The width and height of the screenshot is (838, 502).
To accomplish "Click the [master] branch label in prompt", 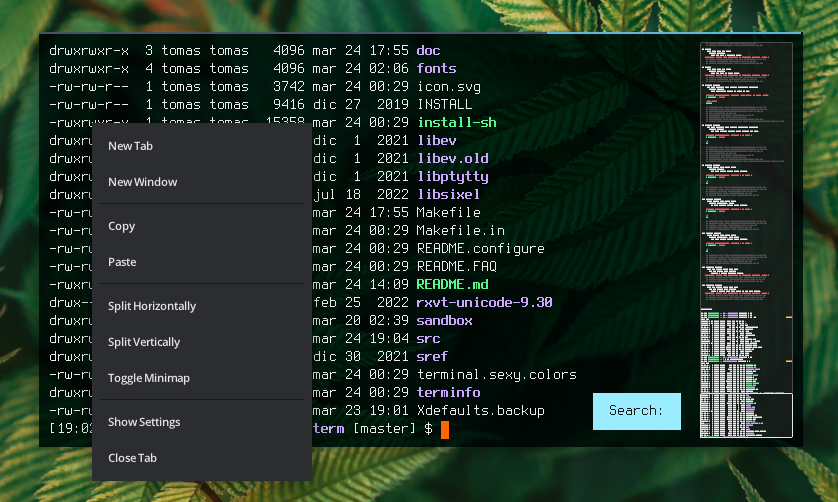I will pyautogui.click(x=384, y=429).
